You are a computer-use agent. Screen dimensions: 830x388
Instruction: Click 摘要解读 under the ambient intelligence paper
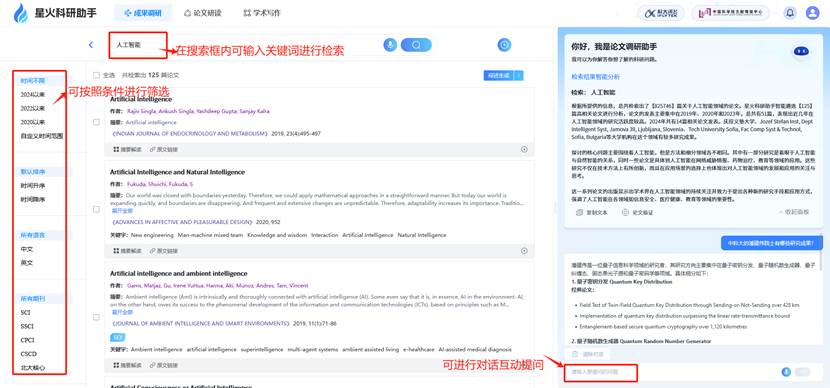128,365
